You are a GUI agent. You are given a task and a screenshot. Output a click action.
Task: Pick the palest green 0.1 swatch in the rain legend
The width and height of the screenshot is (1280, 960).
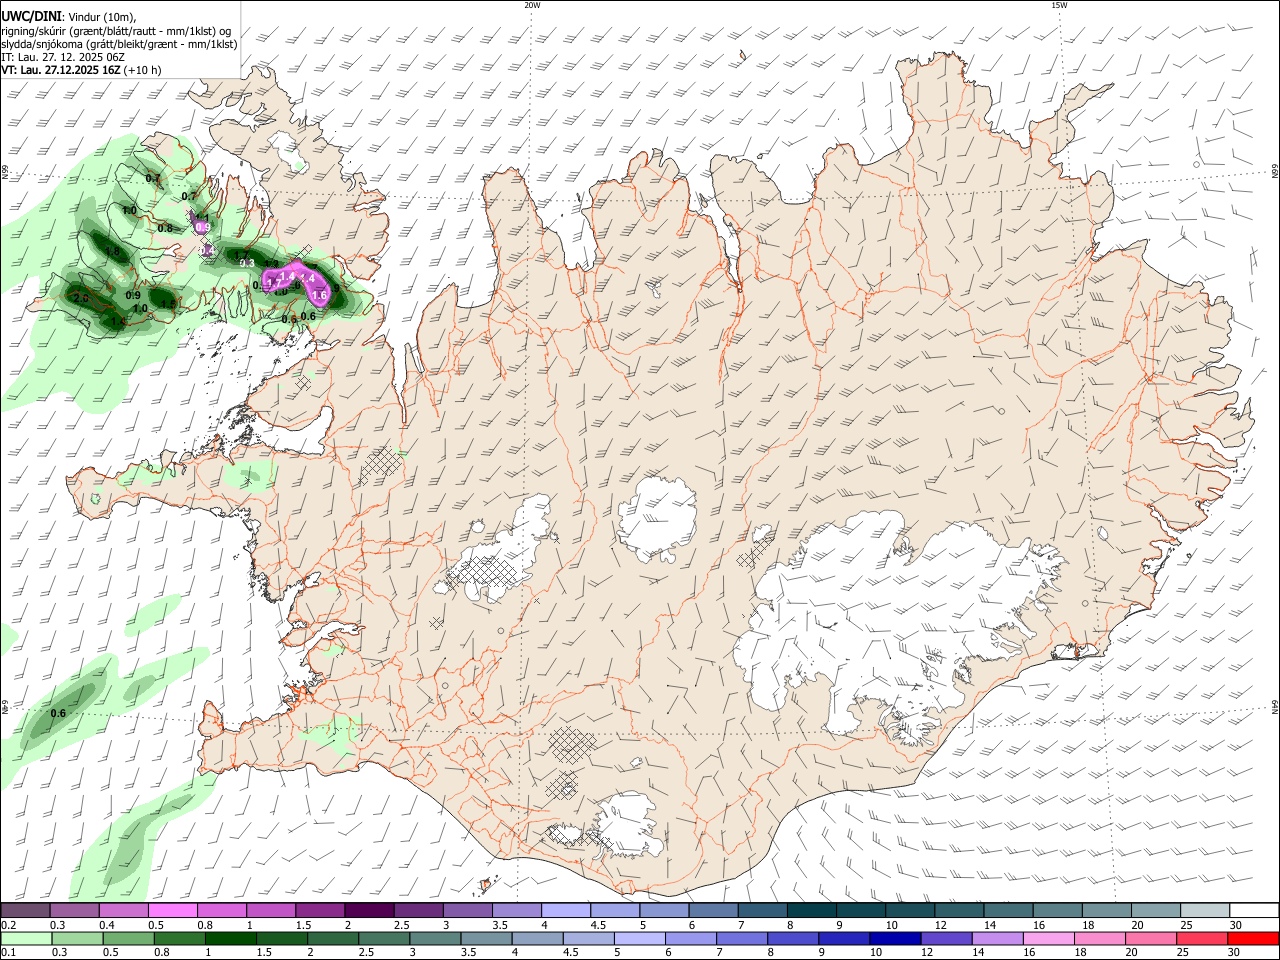25,938
